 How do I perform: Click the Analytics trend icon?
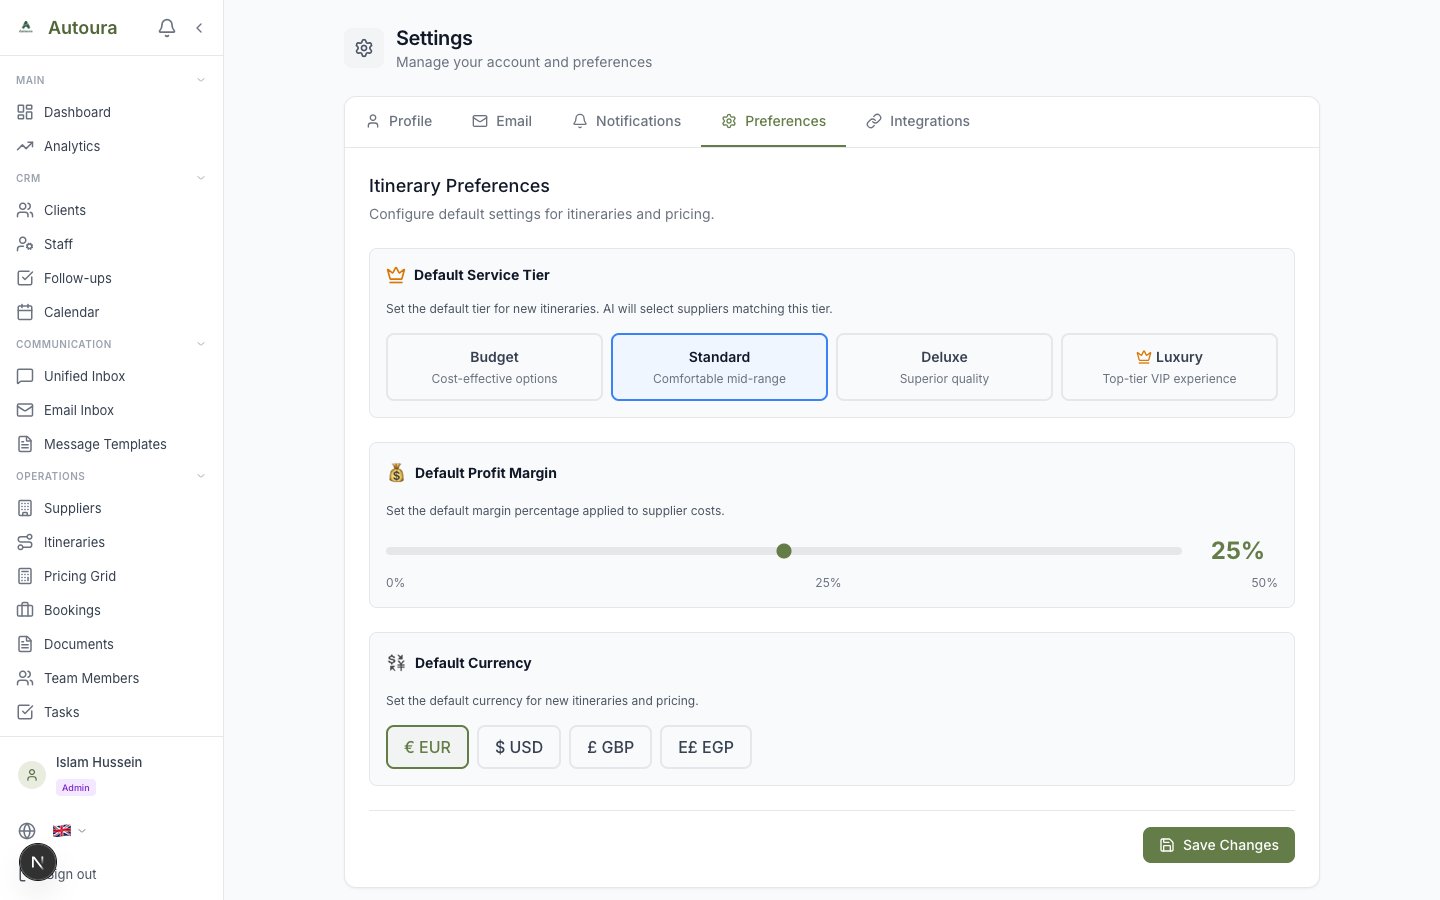tap(25, 146)
